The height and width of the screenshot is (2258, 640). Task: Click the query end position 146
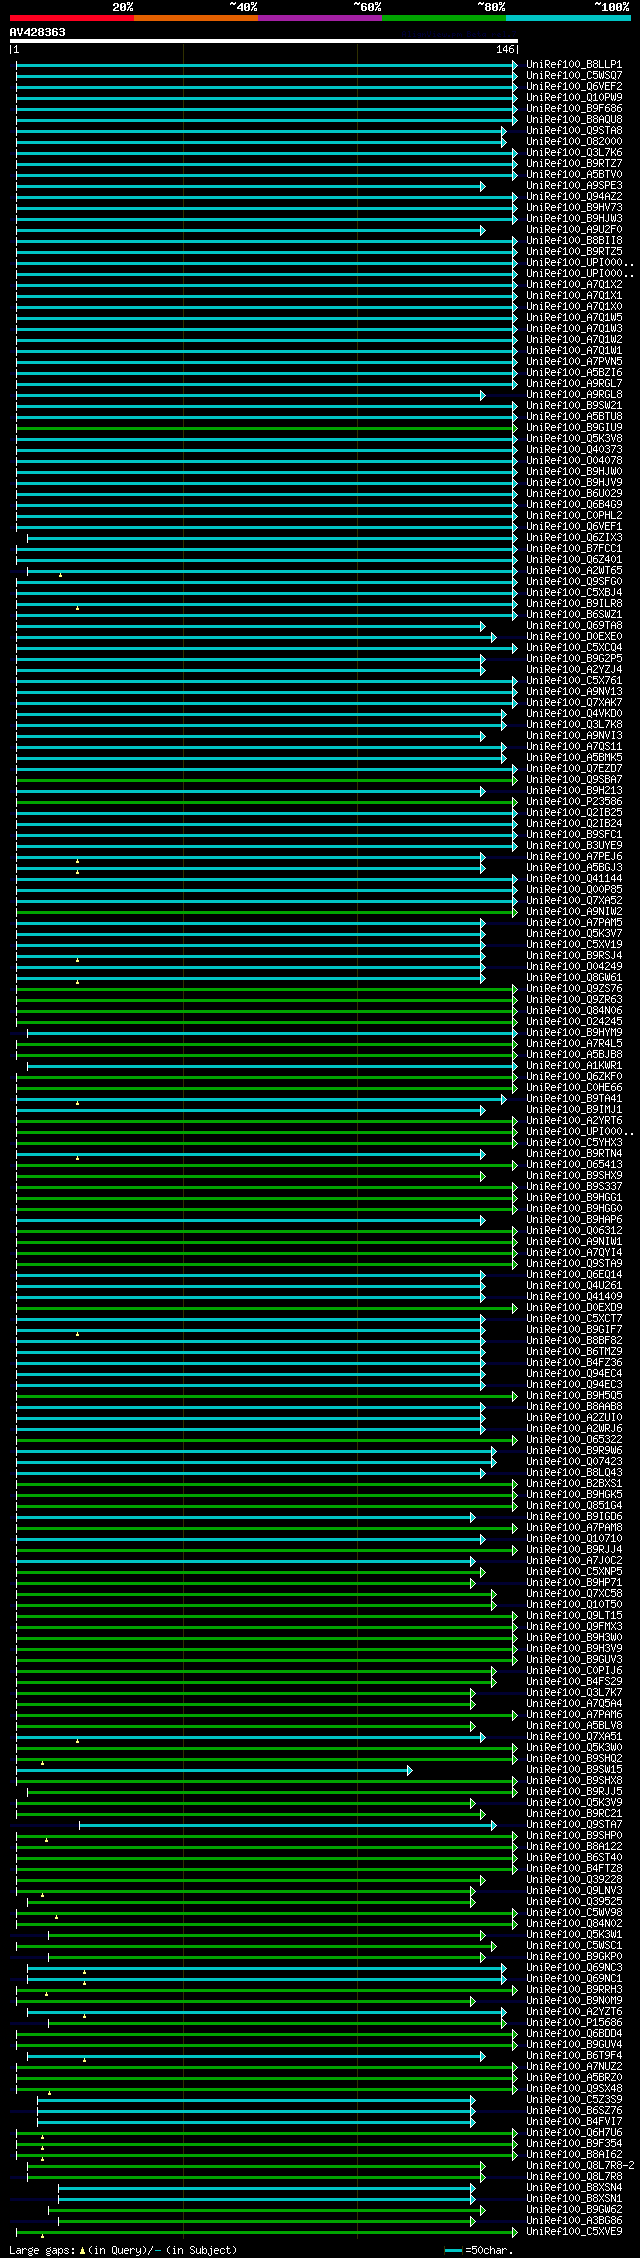[x=505, y=49]
